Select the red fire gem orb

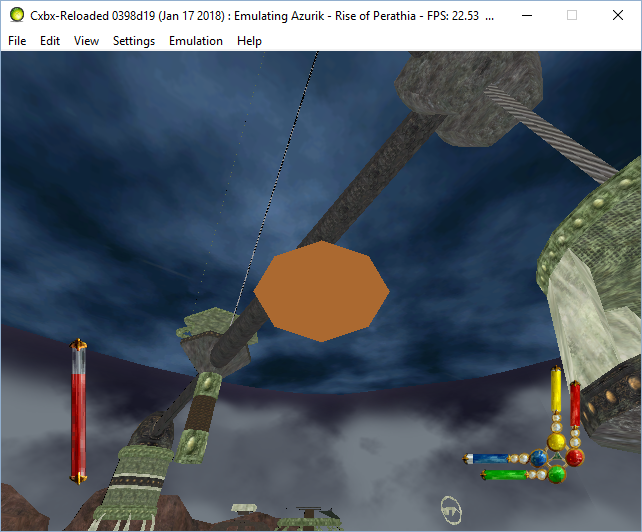pos(574,457)
